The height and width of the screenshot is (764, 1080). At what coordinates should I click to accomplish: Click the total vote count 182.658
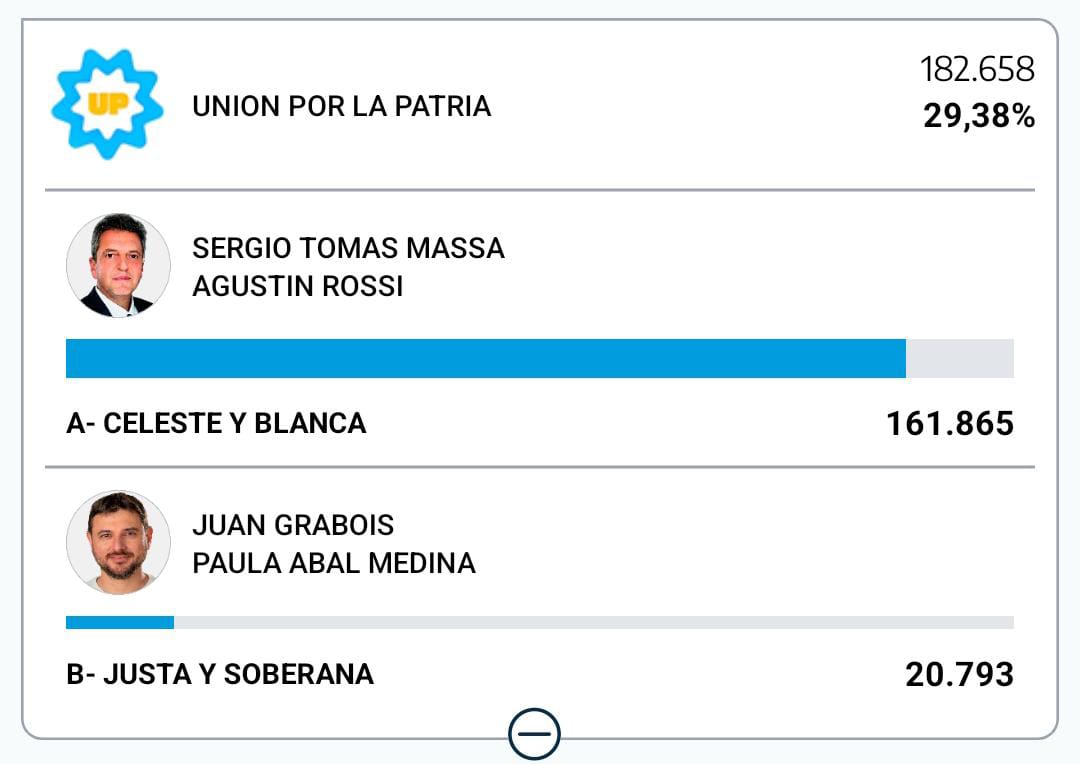[x=977, y=70]
